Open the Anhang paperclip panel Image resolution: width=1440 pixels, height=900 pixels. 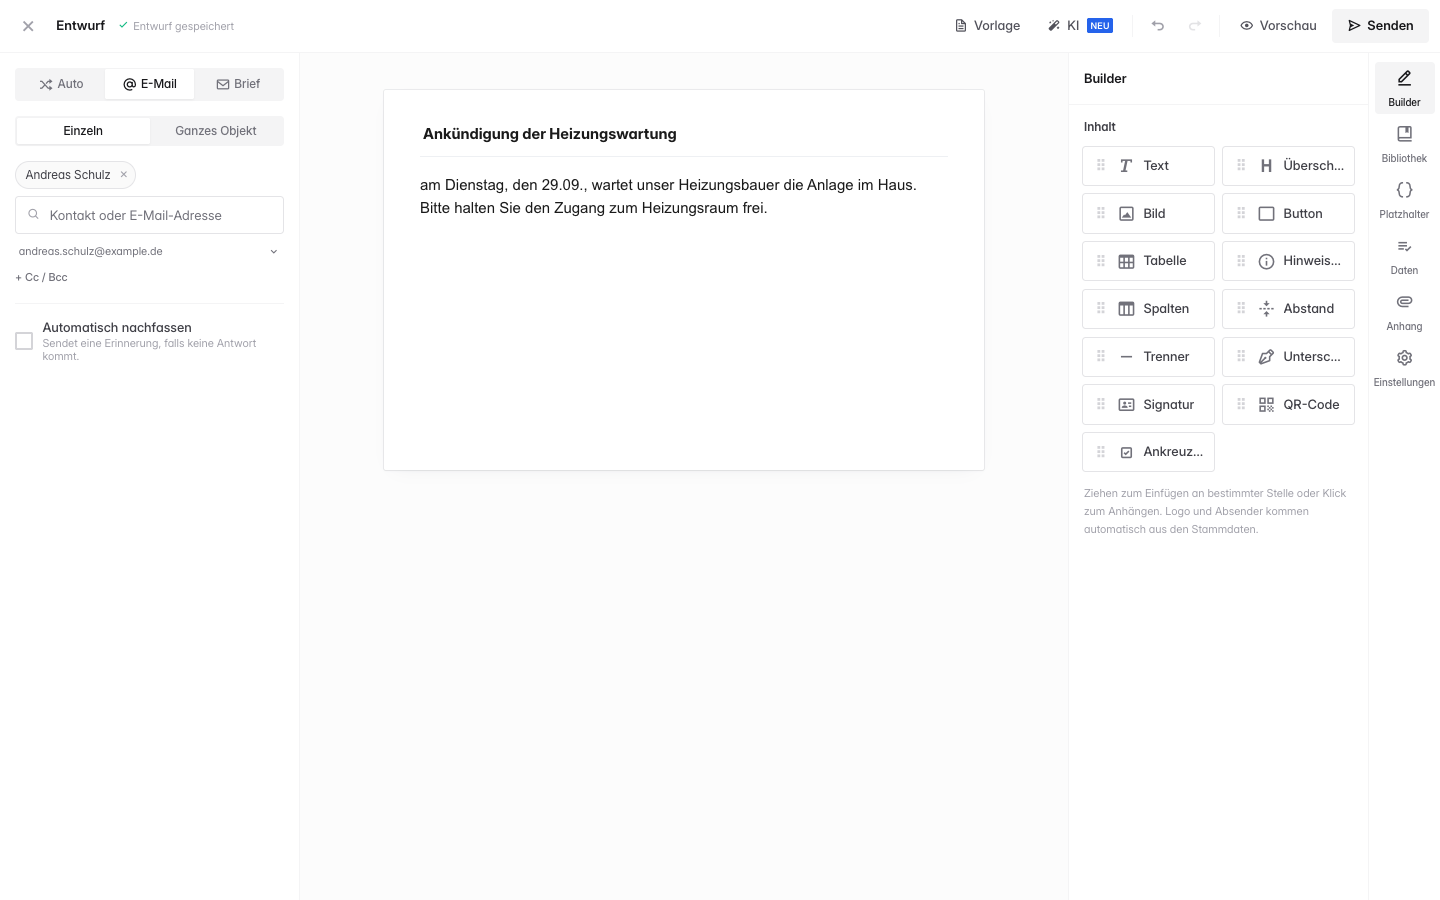(1404, 312)
